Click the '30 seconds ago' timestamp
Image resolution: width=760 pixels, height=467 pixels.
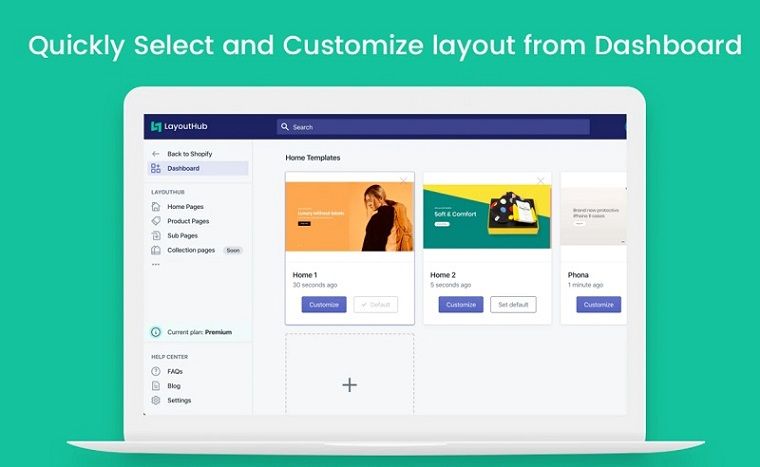click(315, 285)
